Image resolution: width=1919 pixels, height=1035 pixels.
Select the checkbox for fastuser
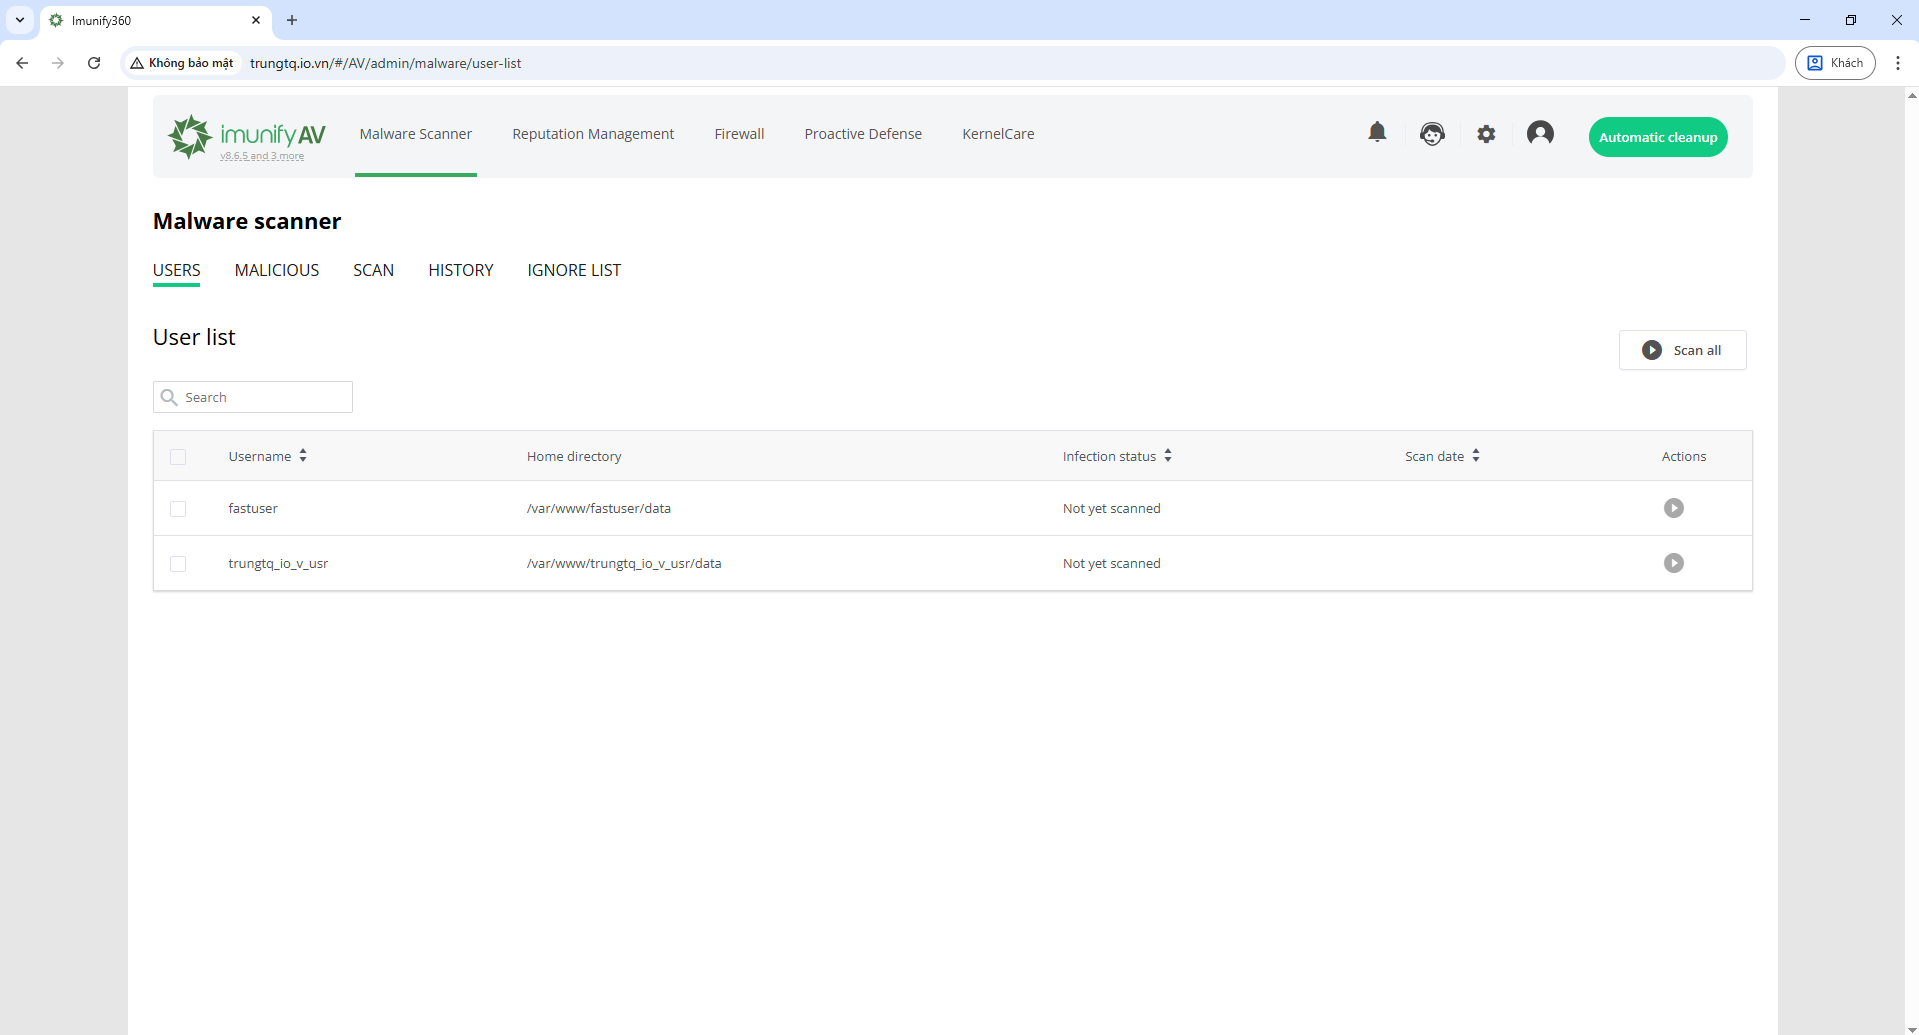178,509
